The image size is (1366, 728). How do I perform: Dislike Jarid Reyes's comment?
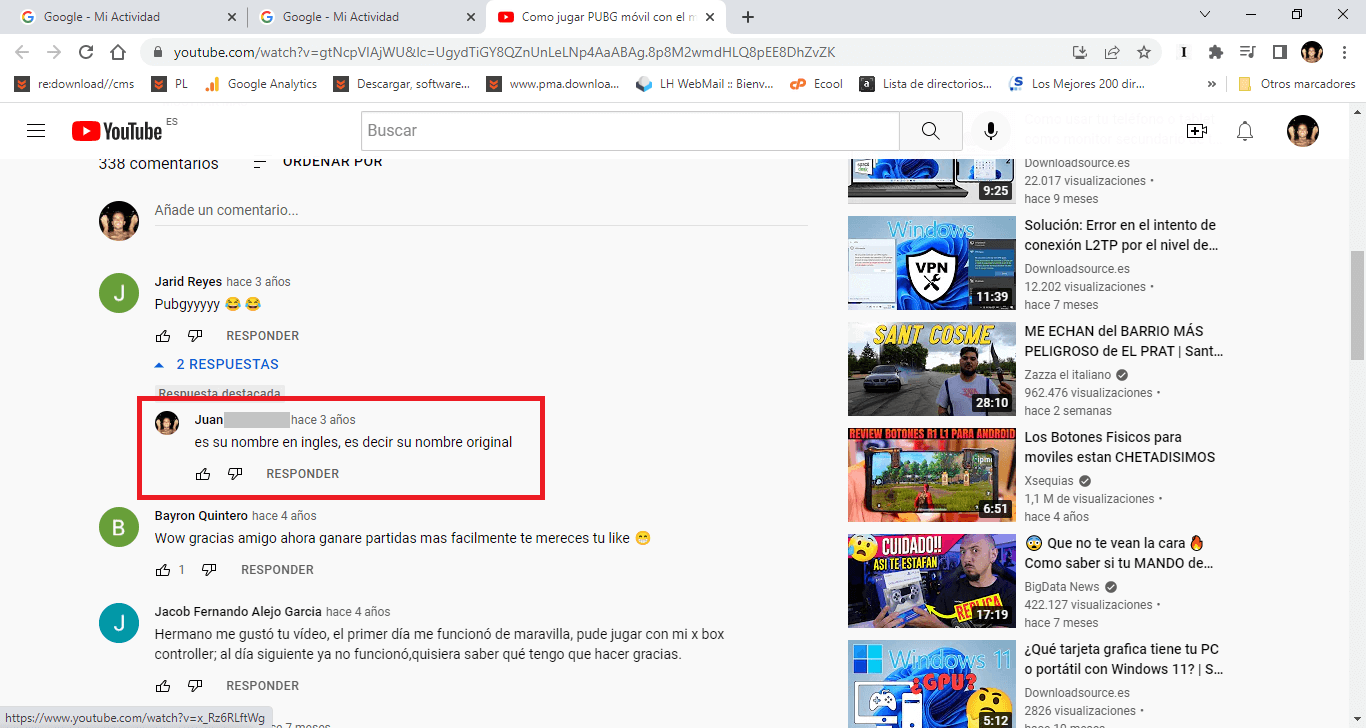(x=195, y=336)
